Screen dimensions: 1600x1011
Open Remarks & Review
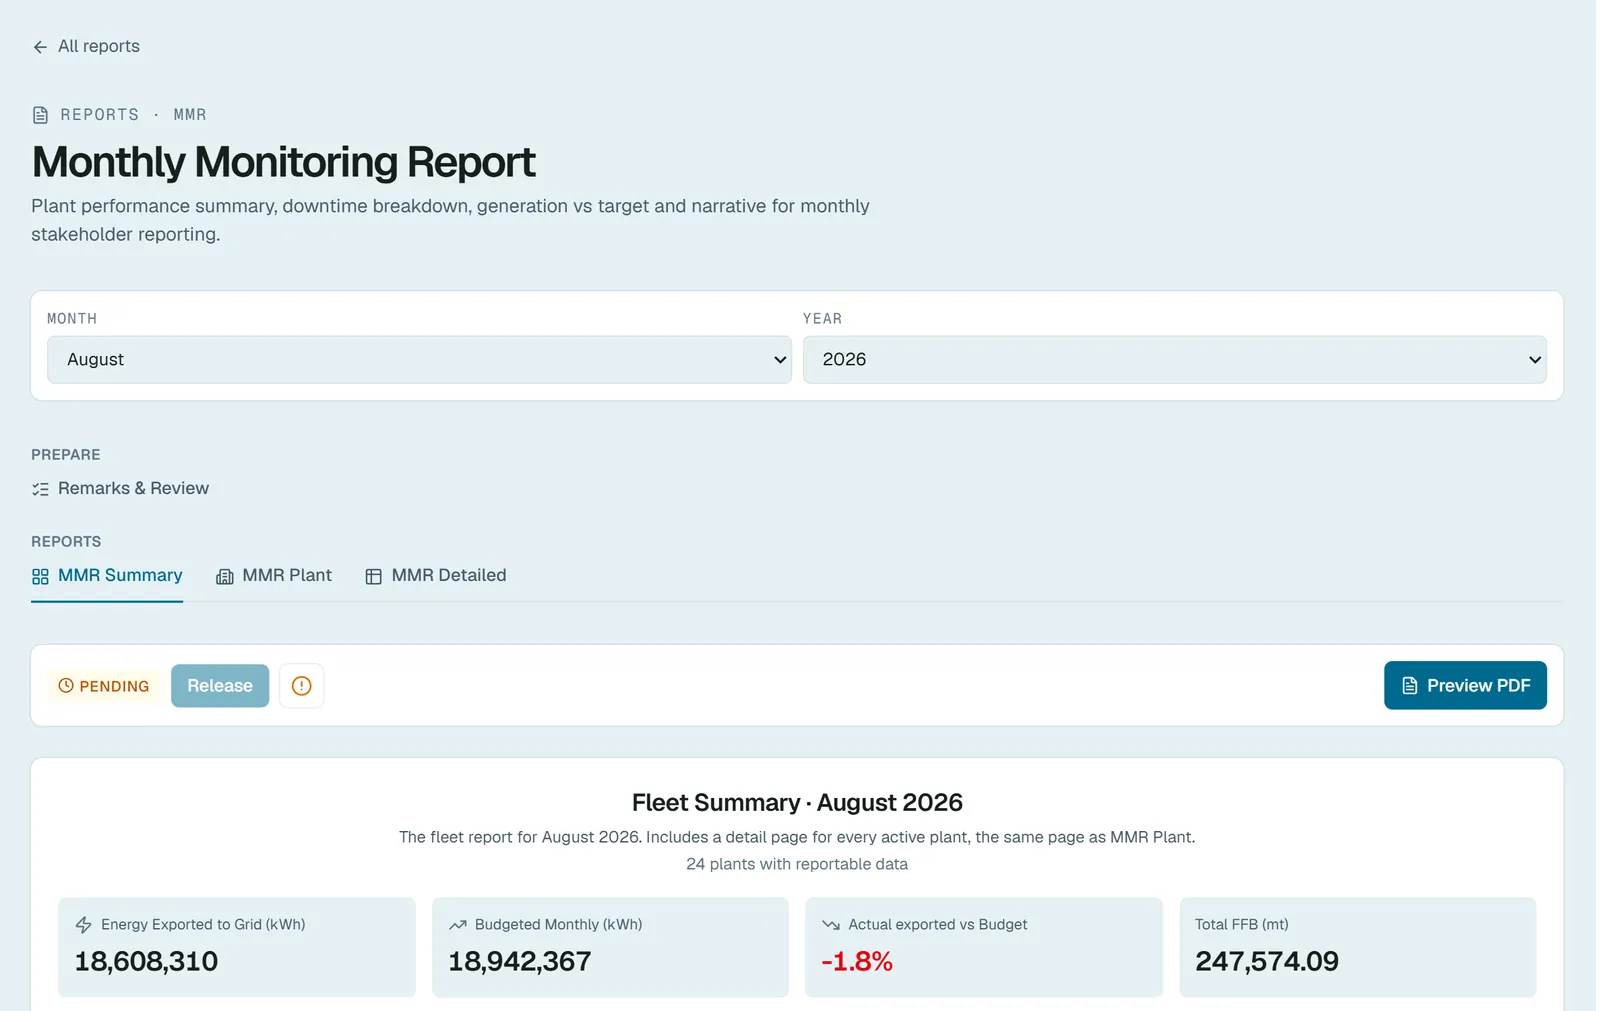click(x=120, y=489)
